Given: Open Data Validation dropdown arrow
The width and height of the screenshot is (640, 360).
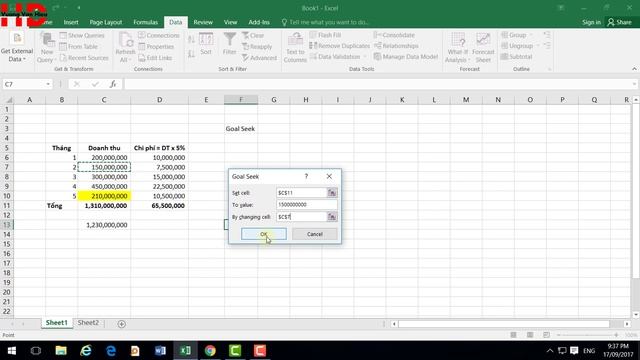Looking at the screenshot, I should pos(364,57).
